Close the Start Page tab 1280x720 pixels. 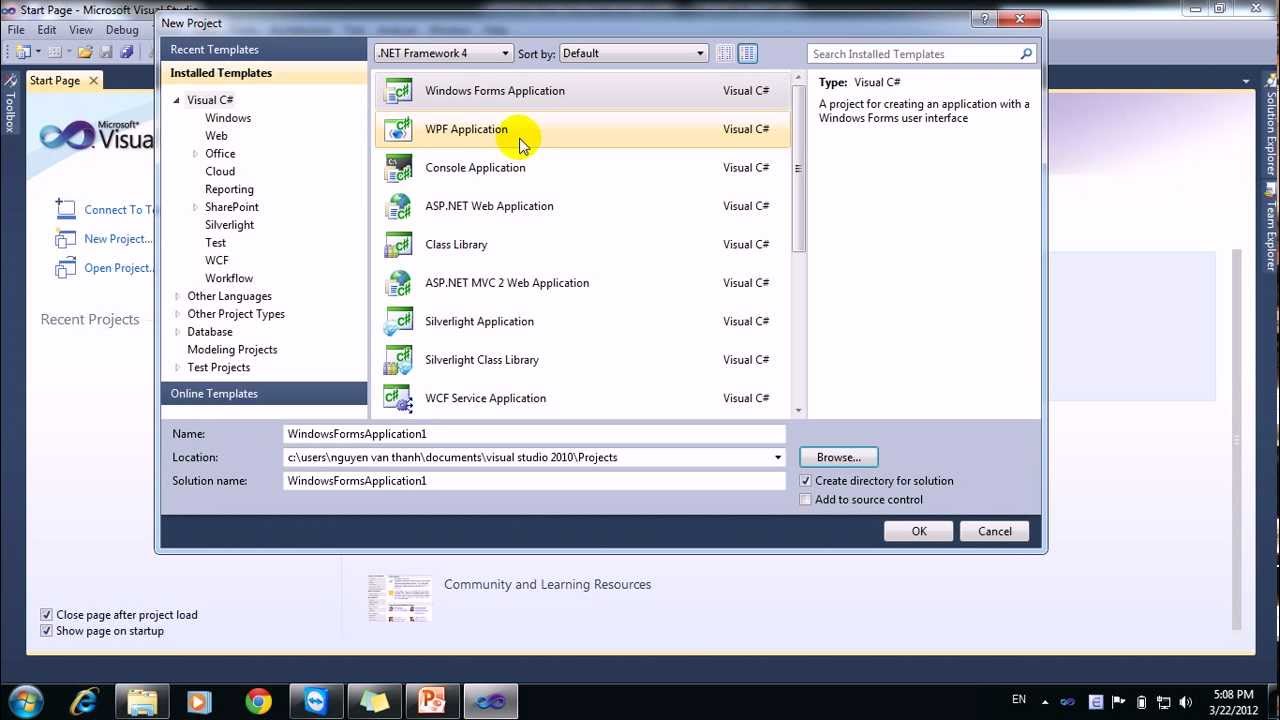click(x=93, y=81)
